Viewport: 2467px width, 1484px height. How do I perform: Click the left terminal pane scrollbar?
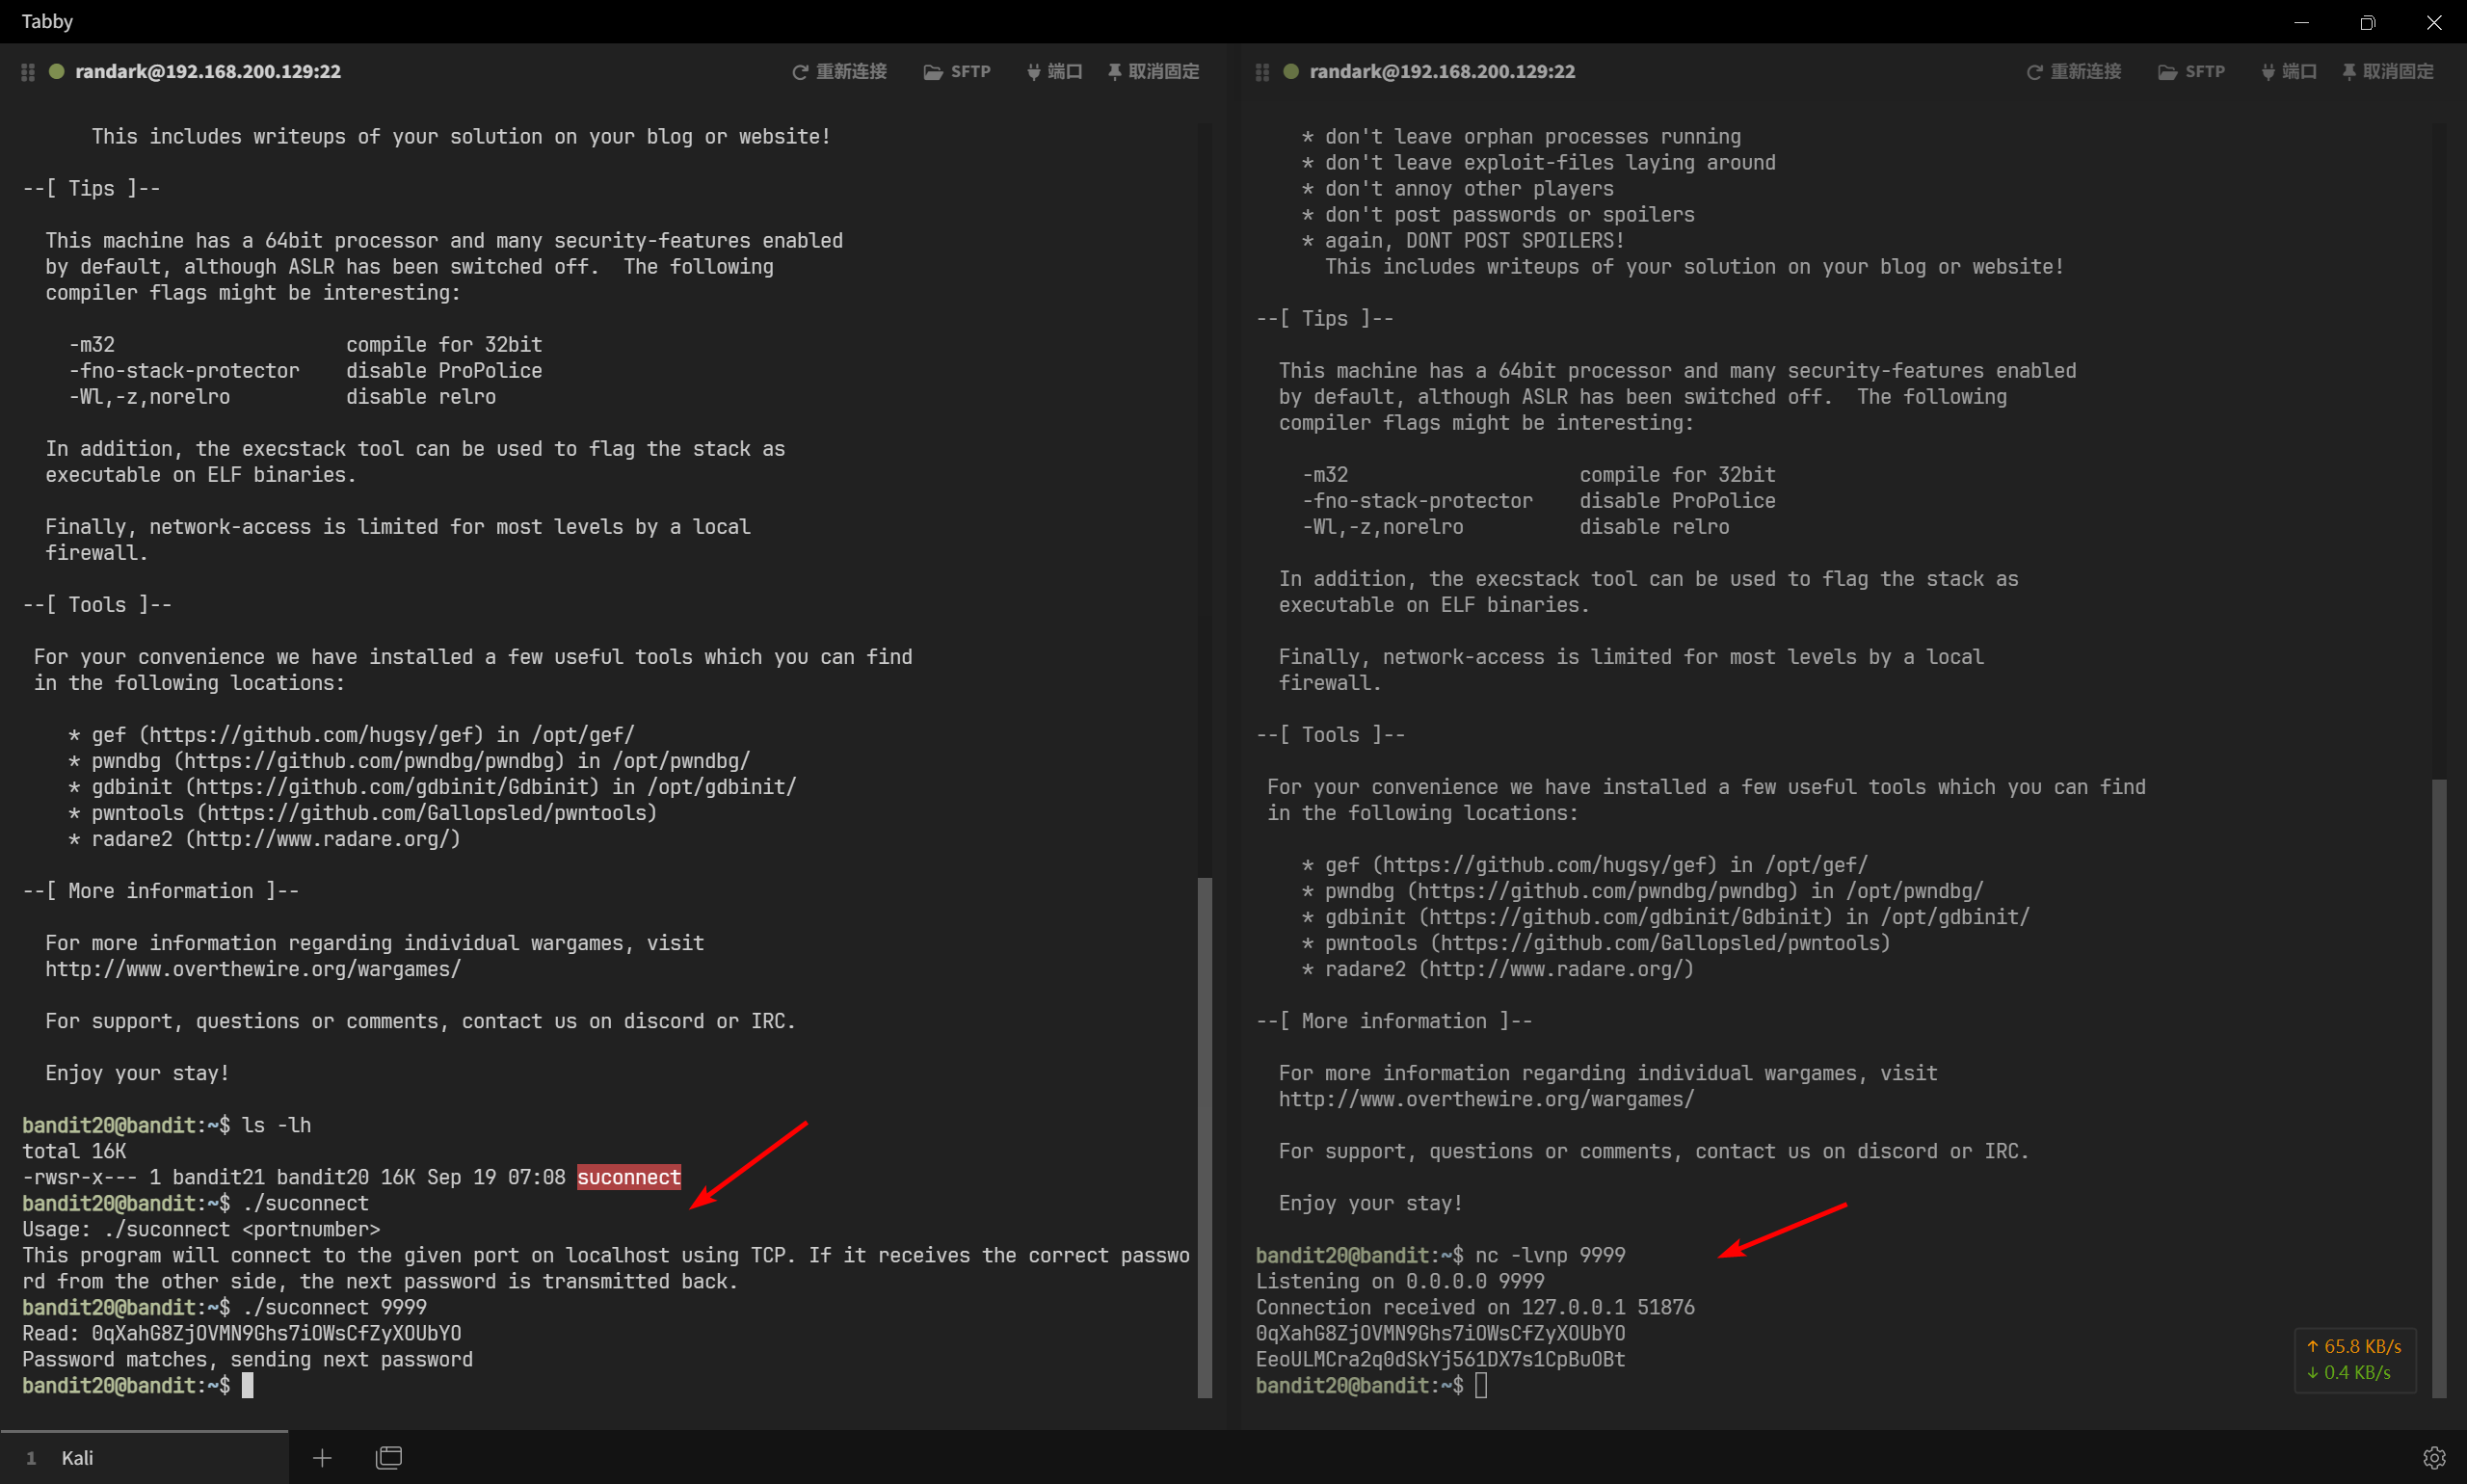[x=1205, y=1137]
